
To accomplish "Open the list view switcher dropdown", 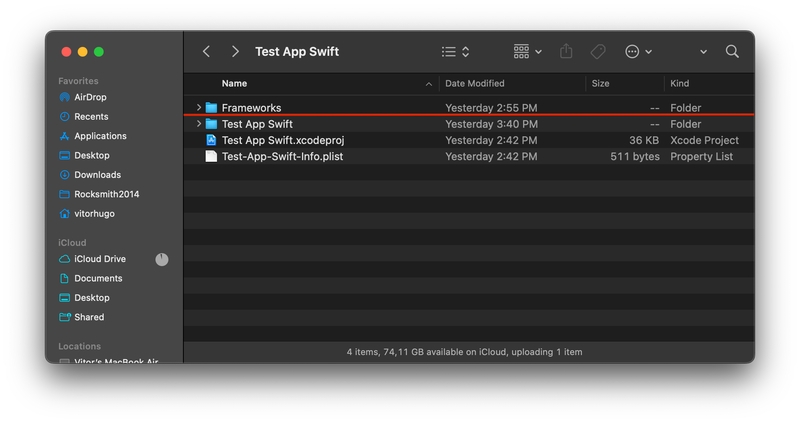I will pos(455,52).
